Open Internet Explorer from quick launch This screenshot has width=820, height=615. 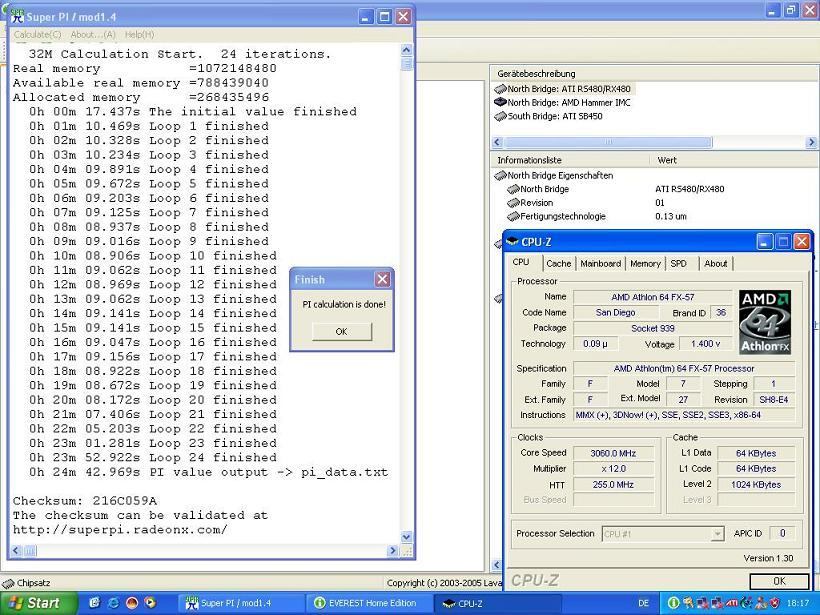[x=113, y=603]
